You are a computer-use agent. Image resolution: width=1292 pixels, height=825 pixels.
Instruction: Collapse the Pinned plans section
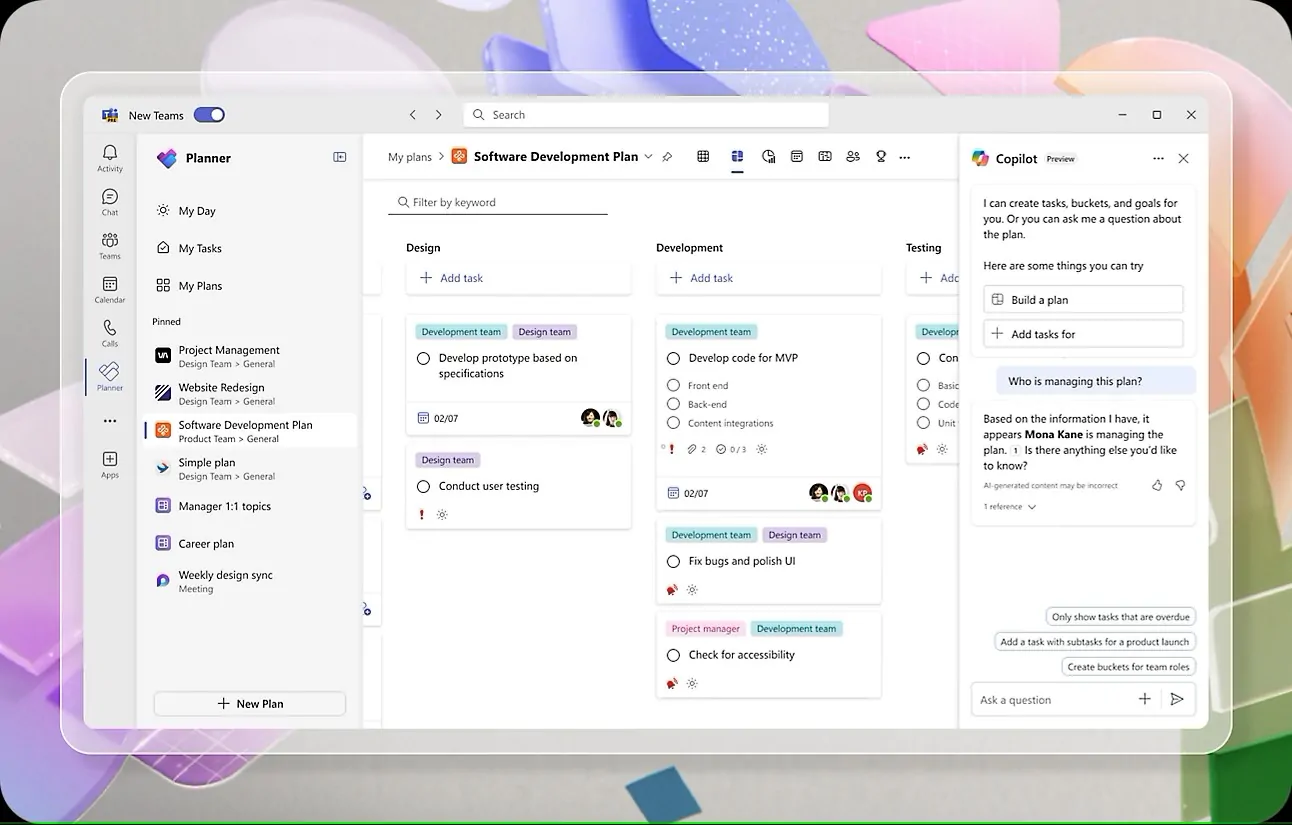[x=166, y=321]
